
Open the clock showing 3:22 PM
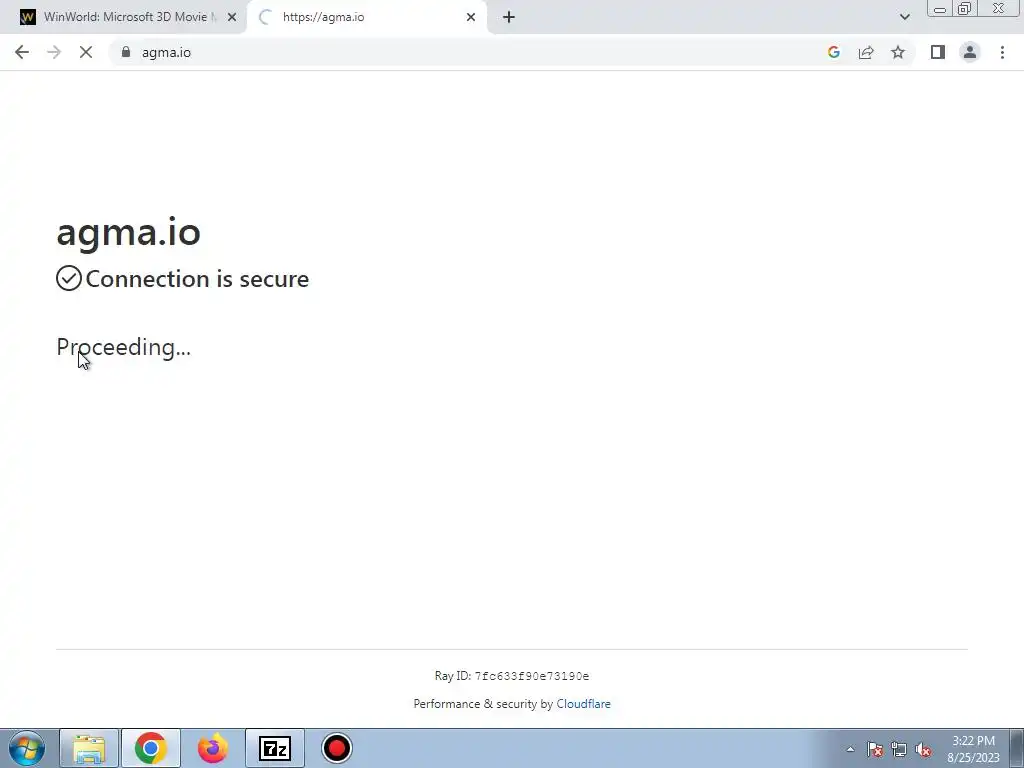pos(973,748)
